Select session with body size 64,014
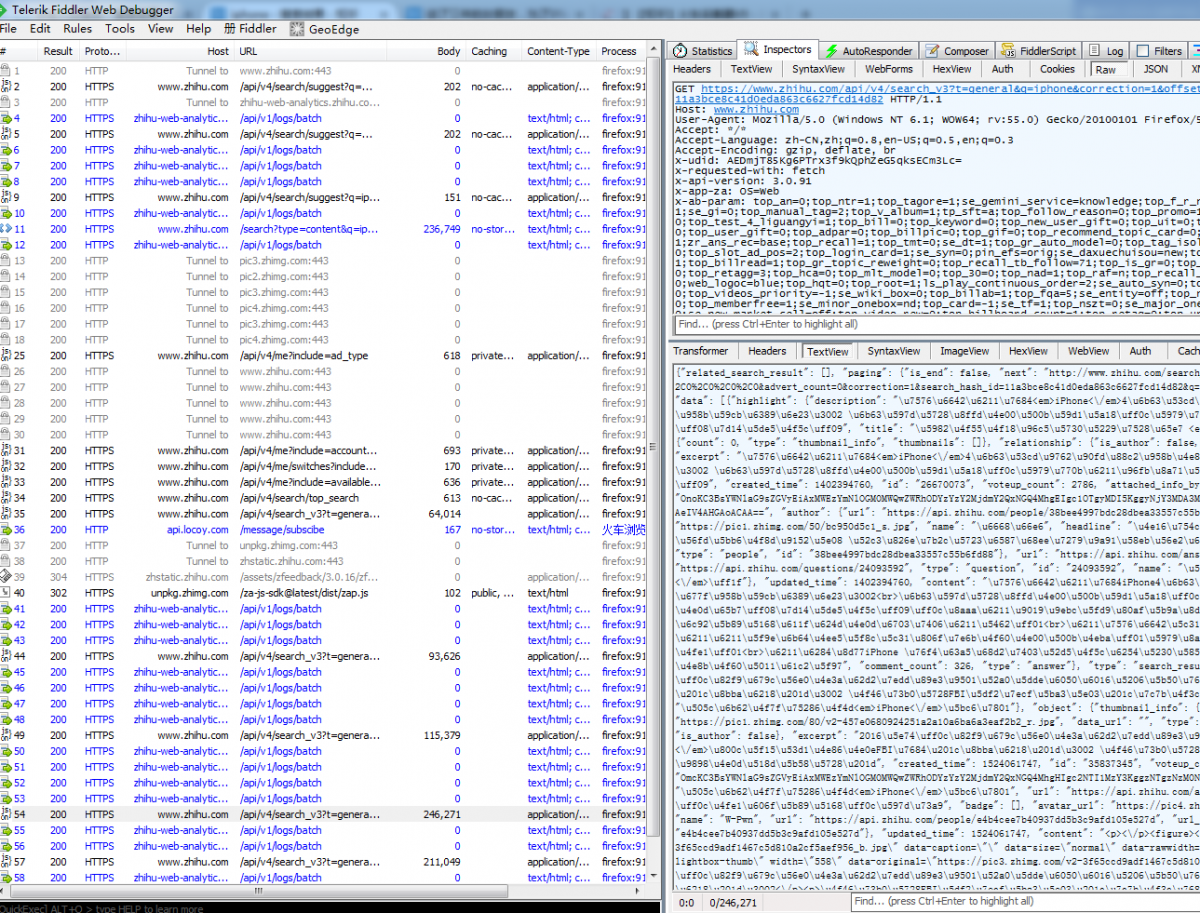 point(324,514)
